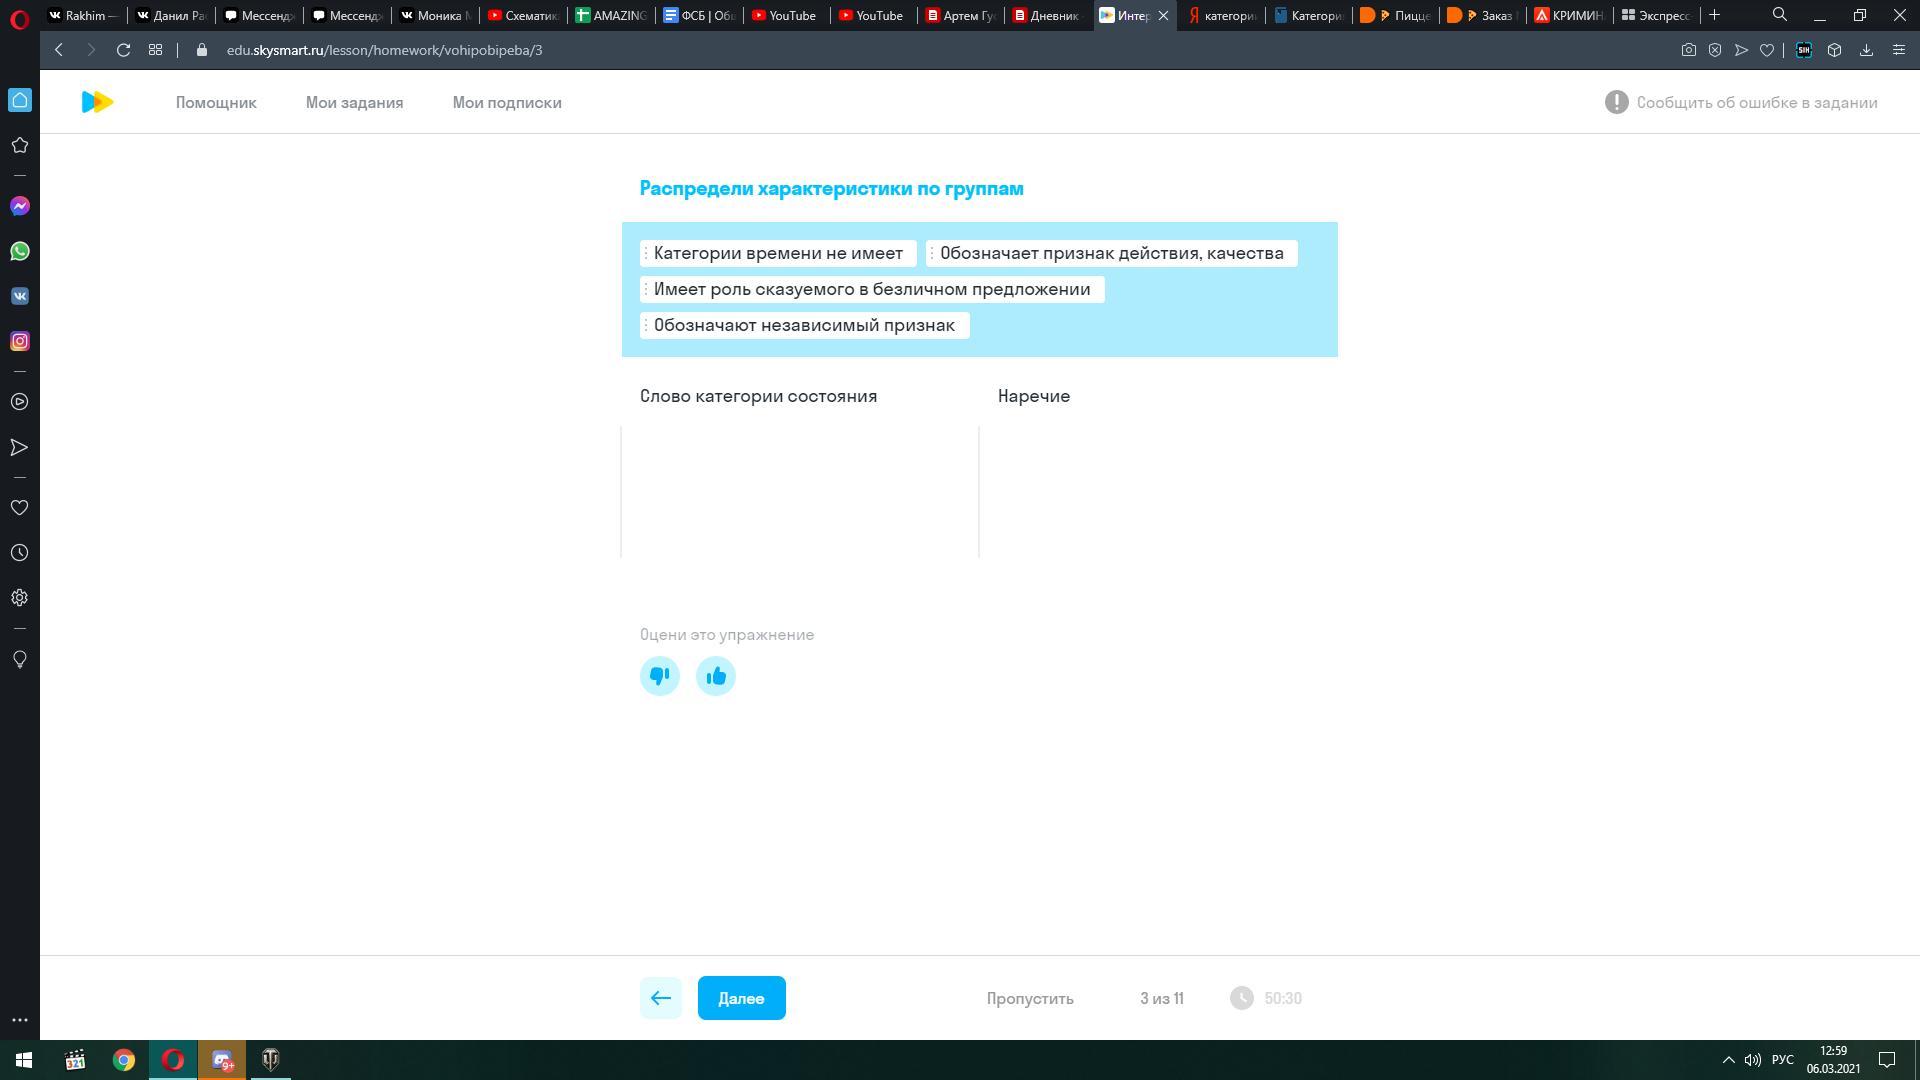The image size is (1920, 1080).
Task: Click the thumbs up rating icon
Action: [715, 676]
